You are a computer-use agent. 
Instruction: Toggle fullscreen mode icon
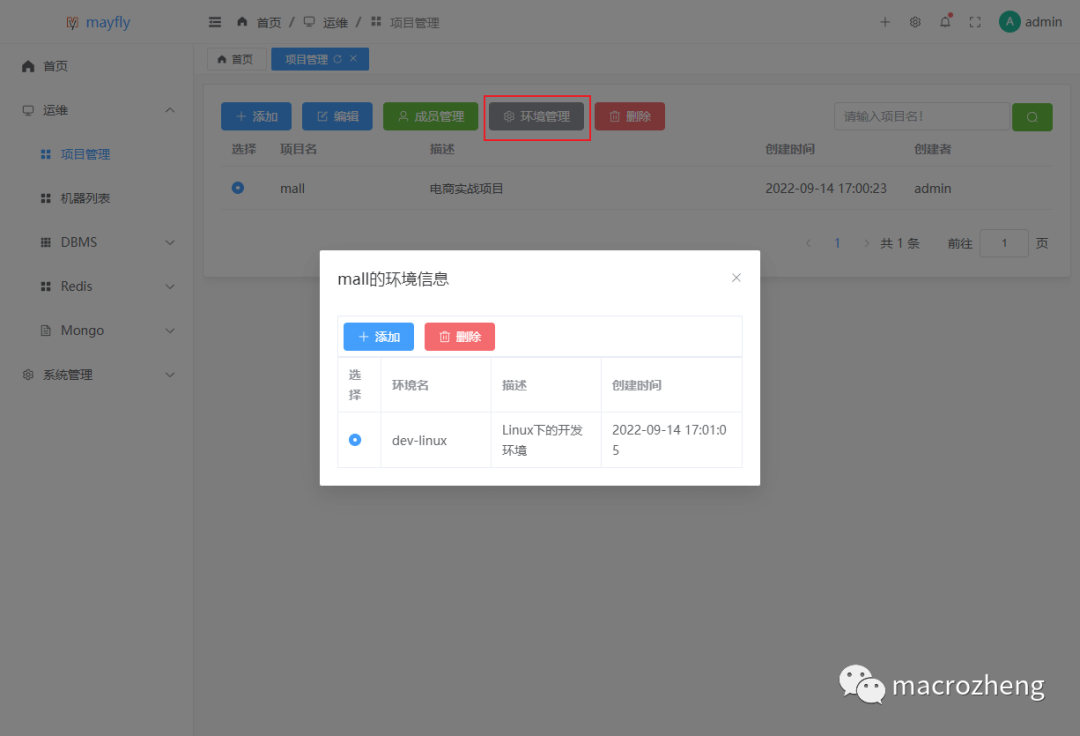pos(975,22)
